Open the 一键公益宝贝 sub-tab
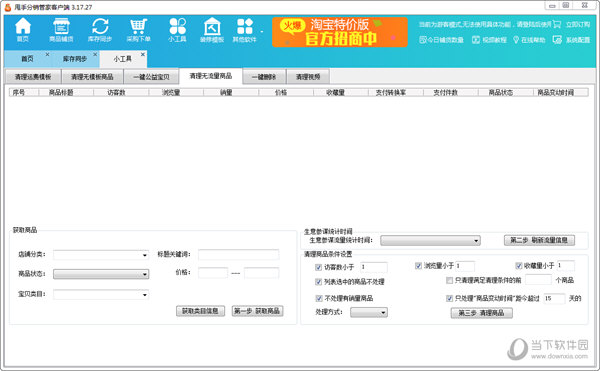The height and width of the screenshot is (371, 600). [x=152, y=77]
